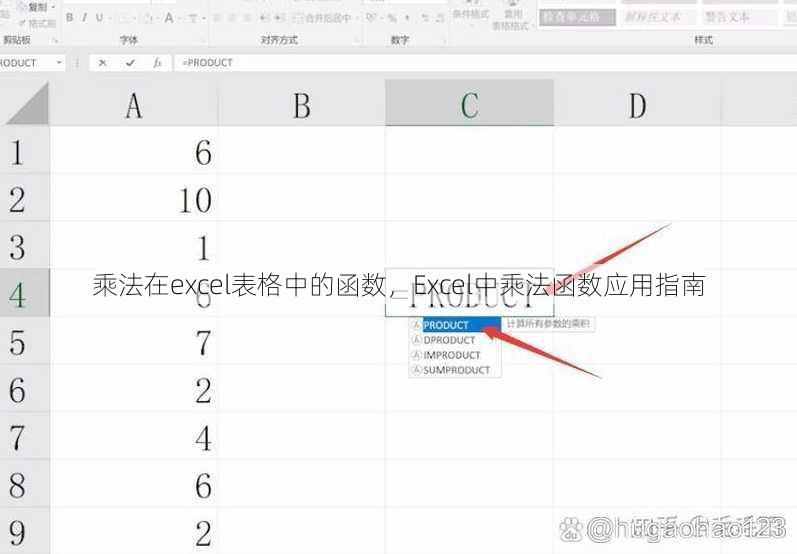797x554 pixels.
Task: Click cell A5 containing 7
Action: coord(134,341)
